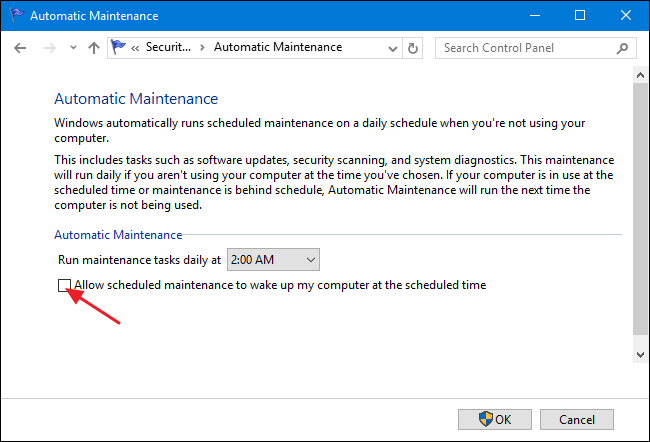Click the Automatic Maintenance section heading above the time setting

point(118,235)
